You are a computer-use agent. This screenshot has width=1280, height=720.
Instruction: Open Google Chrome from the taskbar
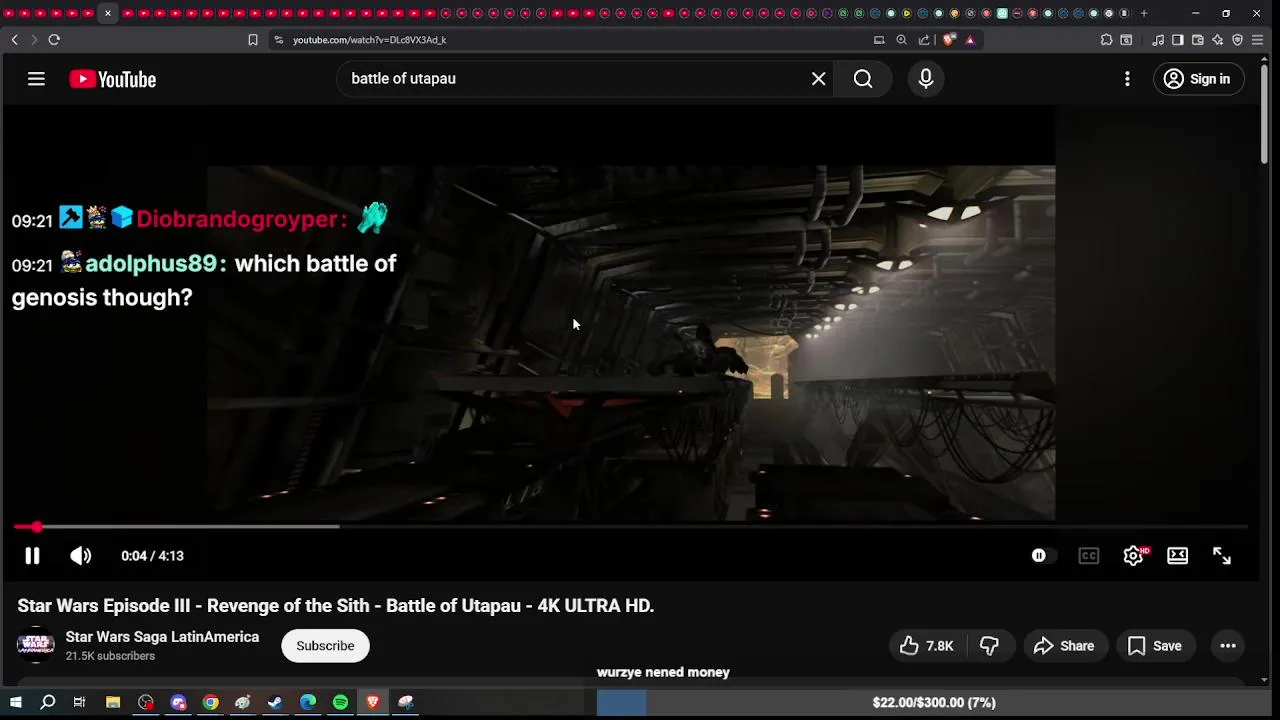[211, 703]
